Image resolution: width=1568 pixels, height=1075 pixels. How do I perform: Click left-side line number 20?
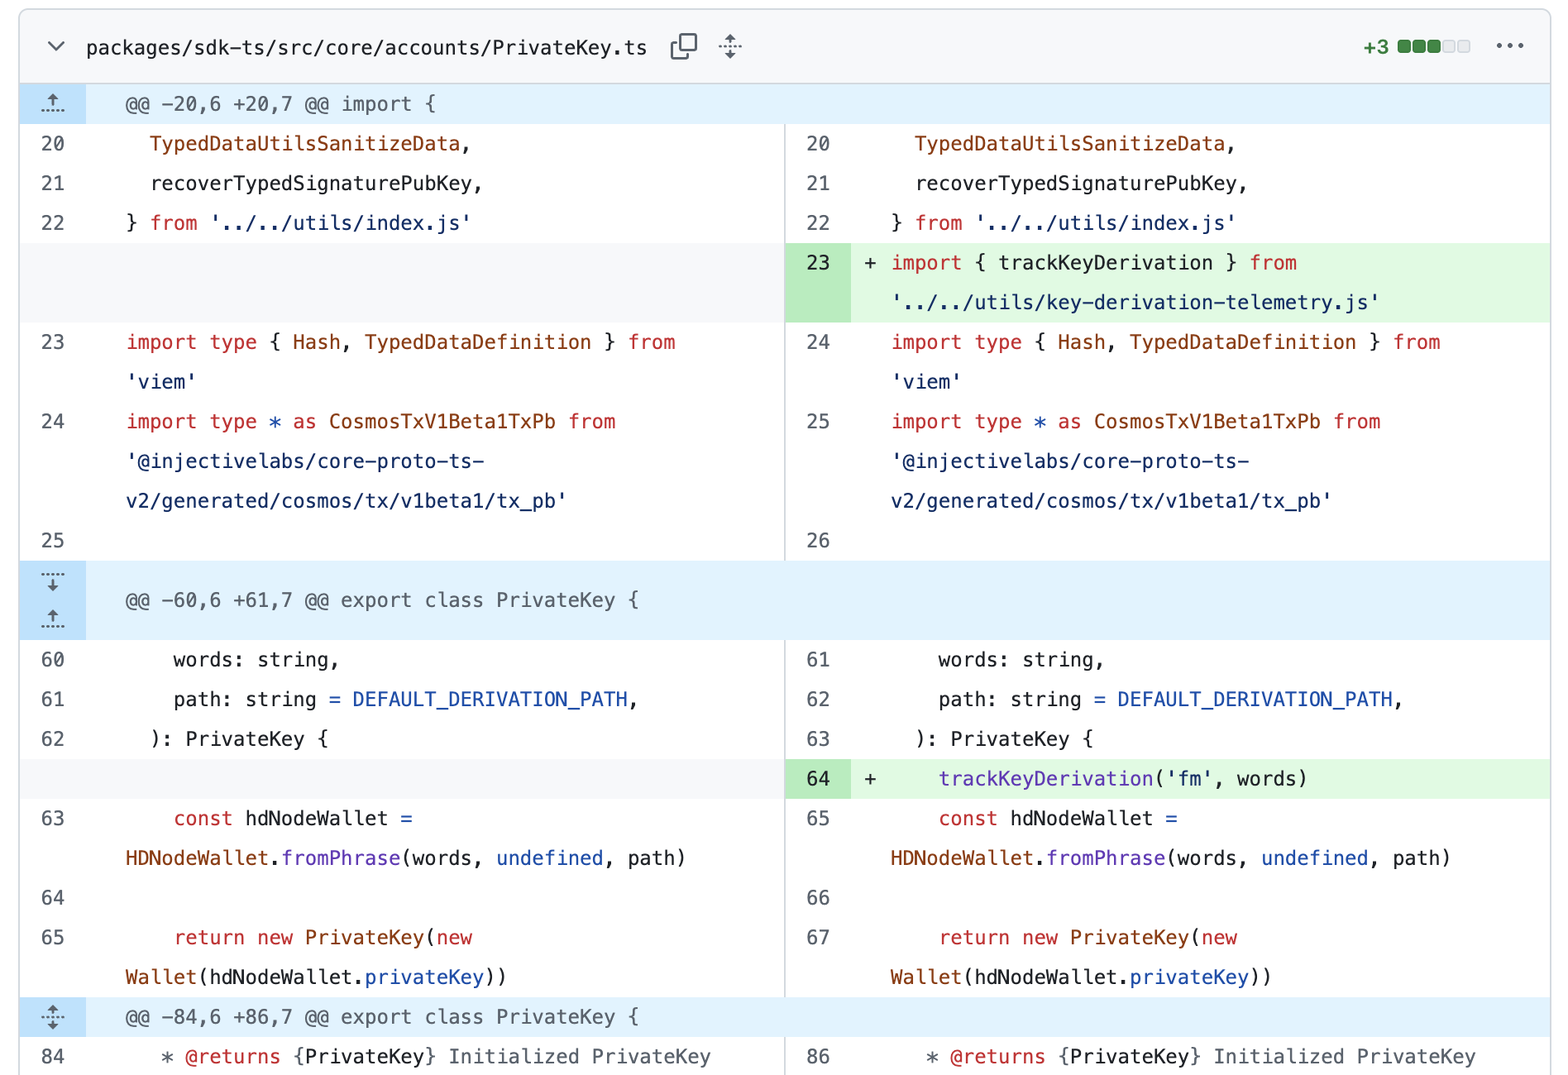coord(53,144)
